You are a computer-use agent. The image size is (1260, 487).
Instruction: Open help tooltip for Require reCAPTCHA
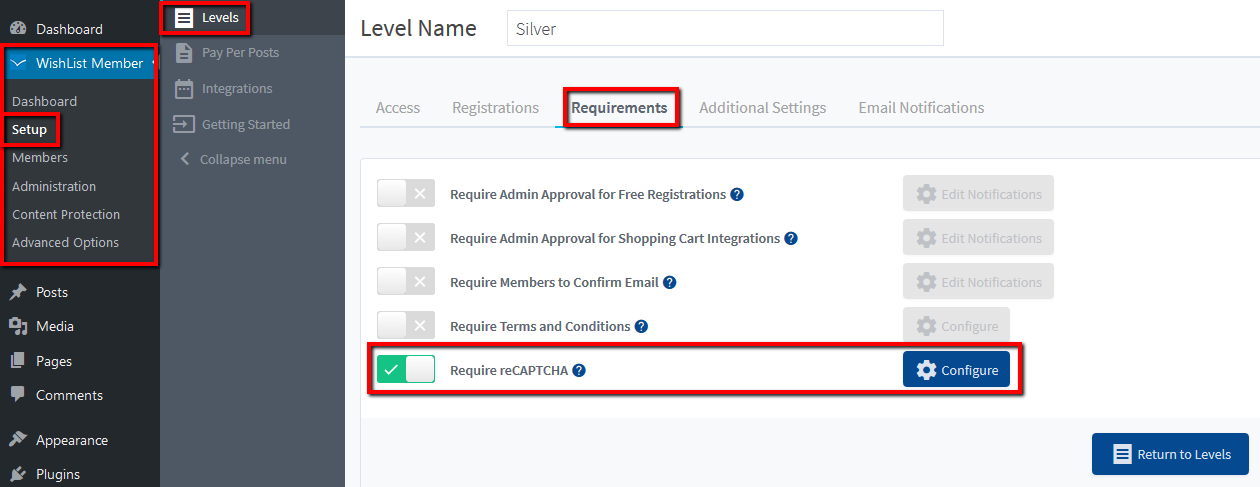(579, 370)
